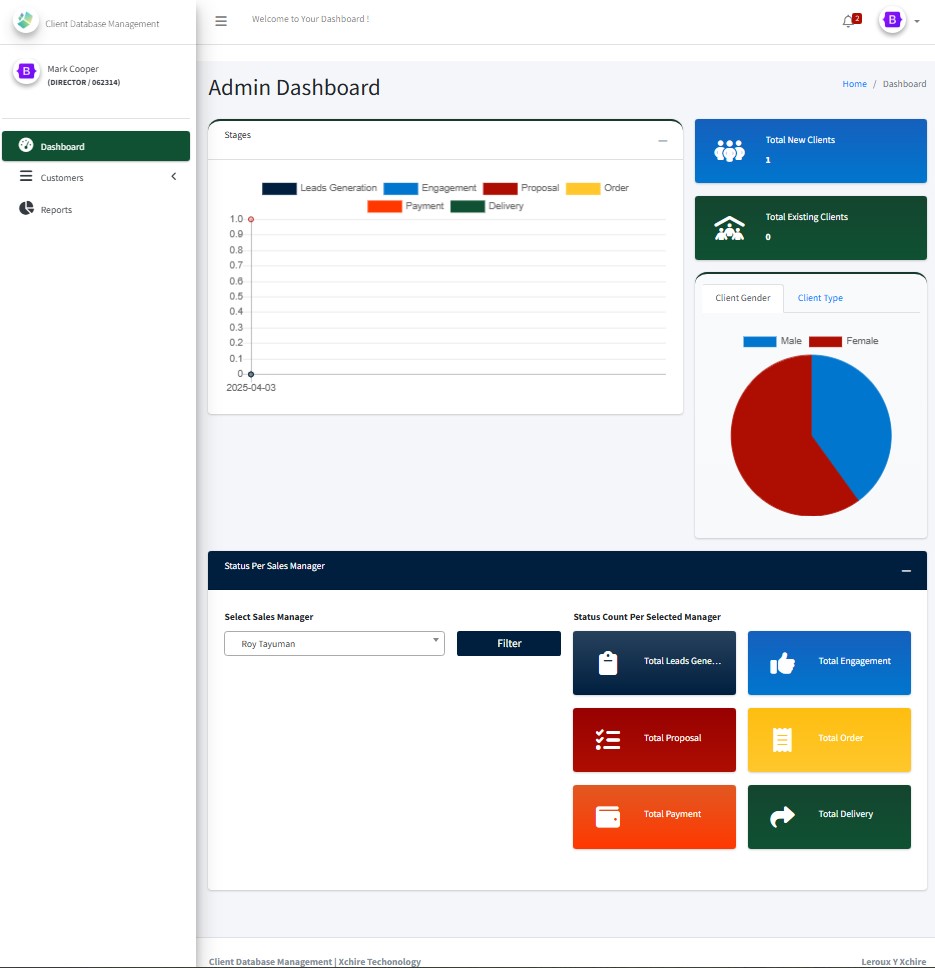
Task: Click the Dashboard speedometer icon
Action: 26,145
